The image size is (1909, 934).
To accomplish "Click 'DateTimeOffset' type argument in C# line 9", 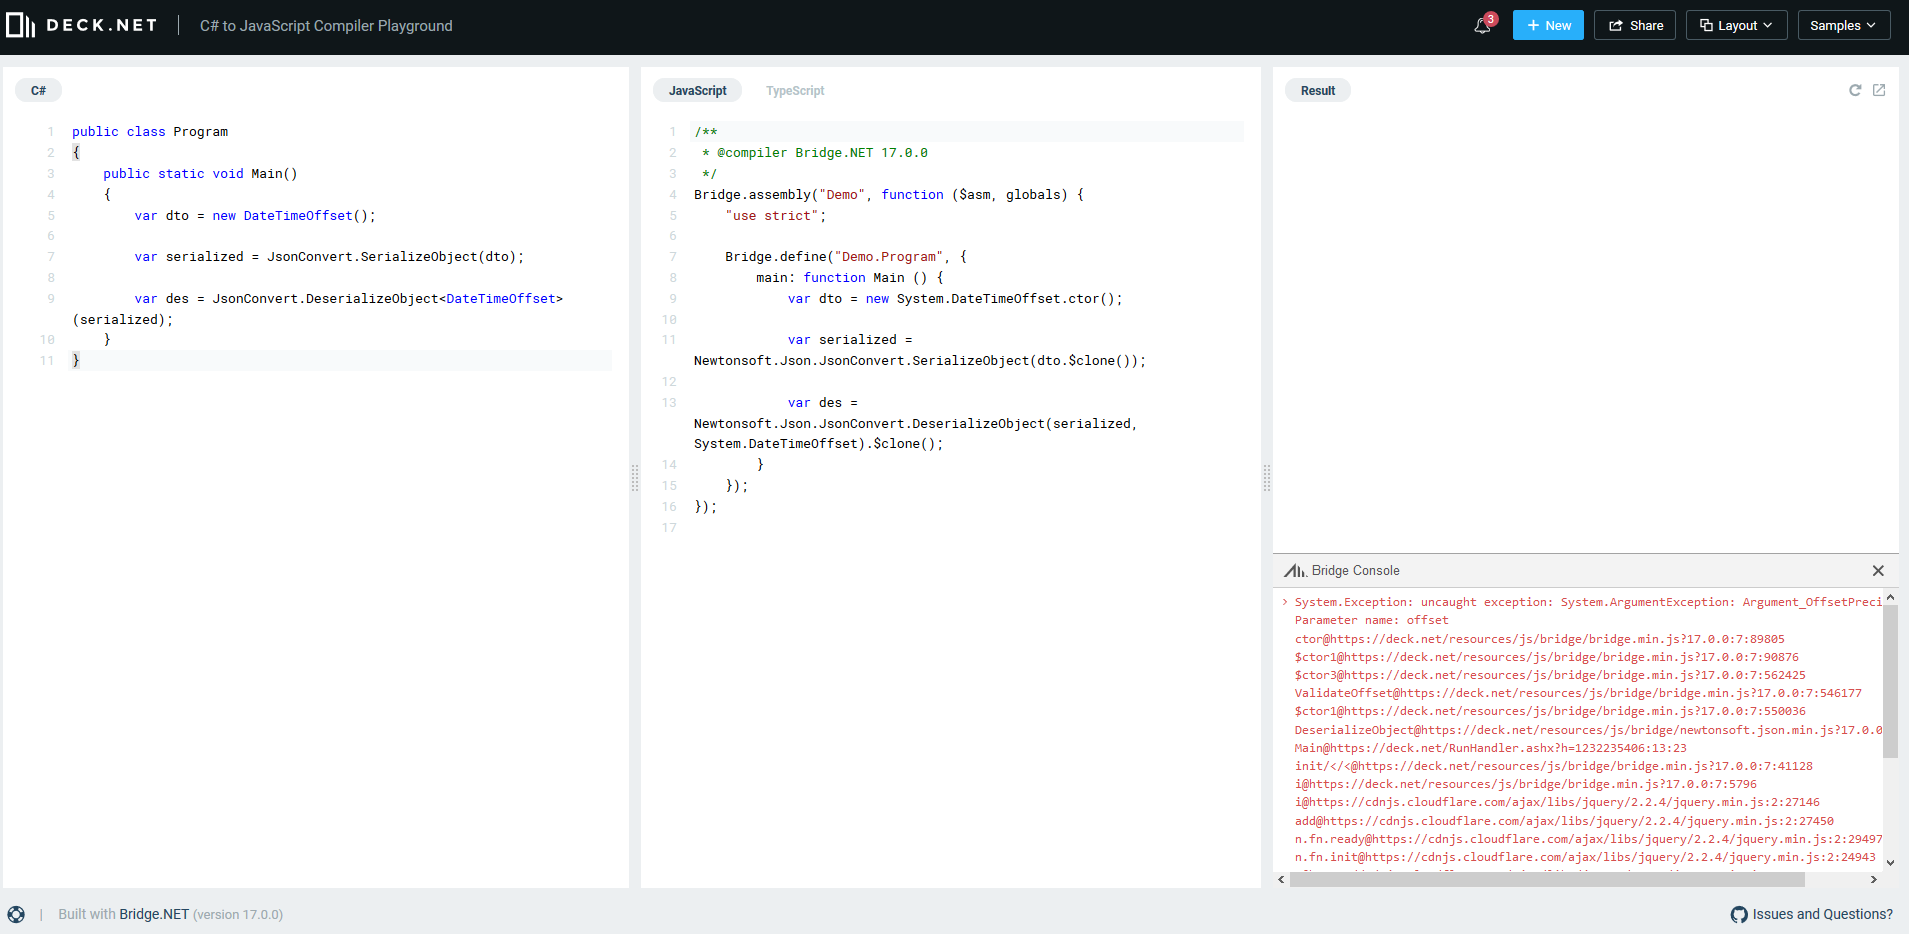I will coord(501,299).
